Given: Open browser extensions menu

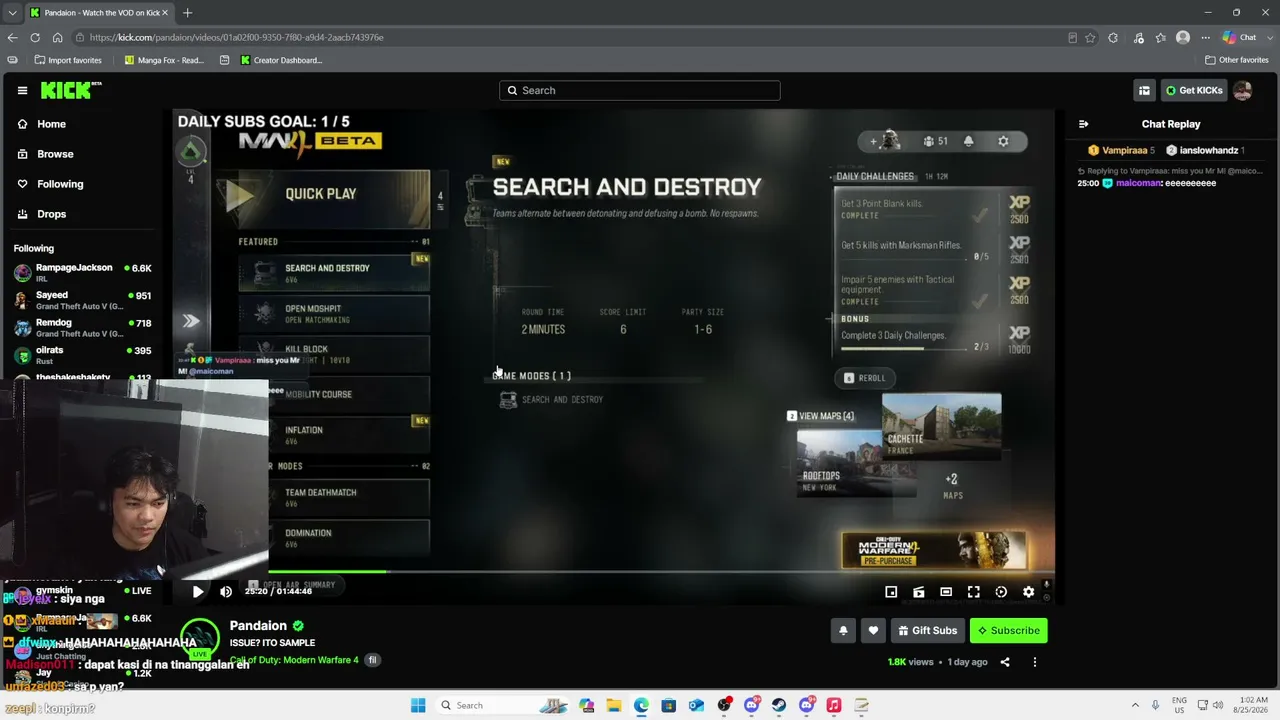Looking at the screenshot, I should (1113, 37).
